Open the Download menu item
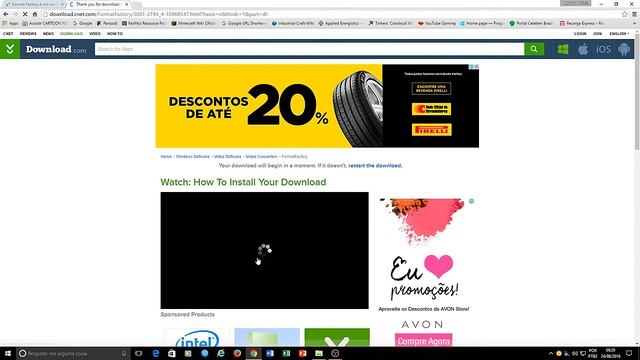The image size is (640, 360). coord(71,34)
